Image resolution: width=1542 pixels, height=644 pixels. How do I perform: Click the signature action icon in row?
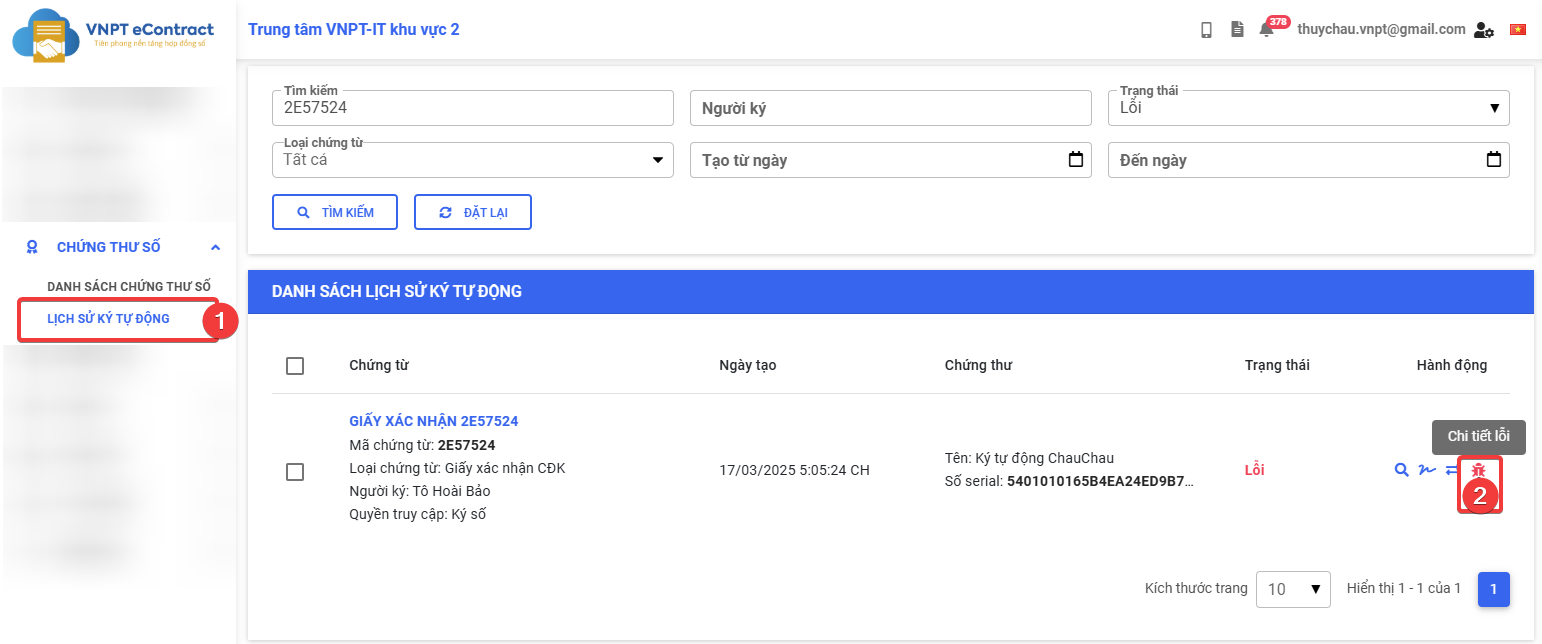[1427, 469]
